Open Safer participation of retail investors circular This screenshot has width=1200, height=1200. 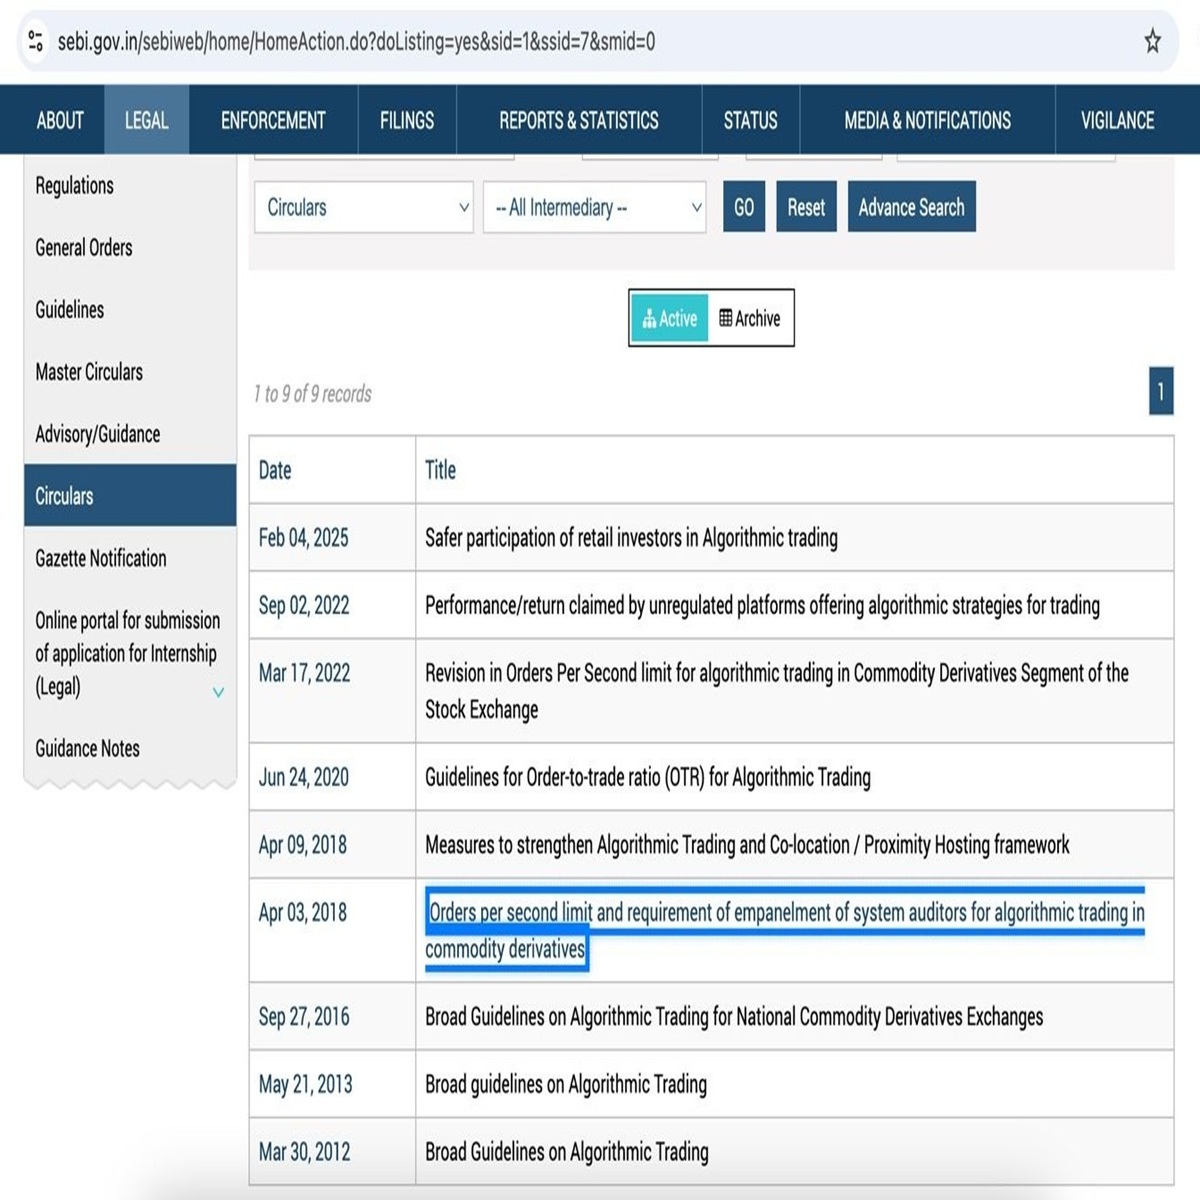click(631, 538)
